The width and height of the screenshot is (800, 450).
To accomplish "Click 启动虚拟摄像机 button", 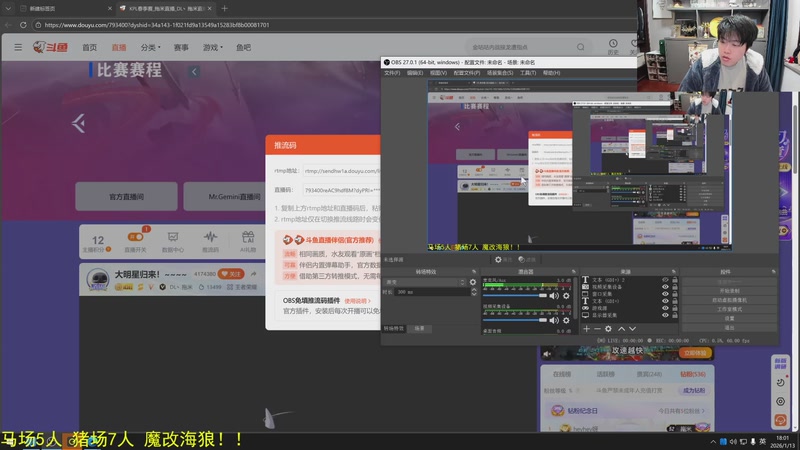I will coord(729,300).
